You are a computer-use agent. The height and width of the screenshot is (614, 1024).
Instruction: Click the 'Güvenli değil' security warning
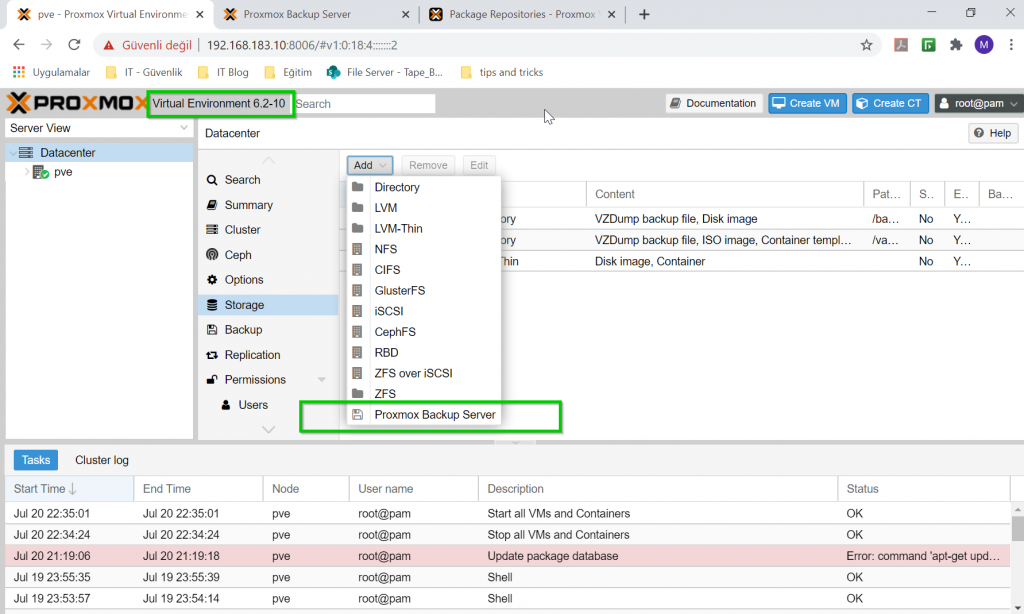[147, 45]
